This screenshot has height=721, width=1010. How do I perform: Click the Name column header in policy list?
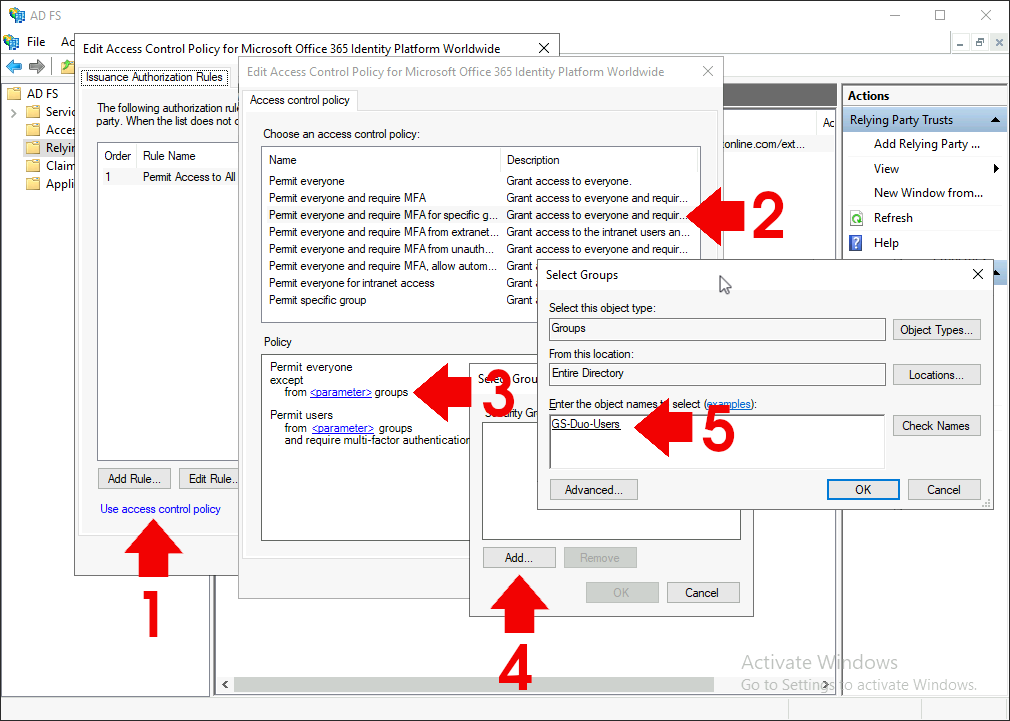pyautogui.click(x=381, y=160)
